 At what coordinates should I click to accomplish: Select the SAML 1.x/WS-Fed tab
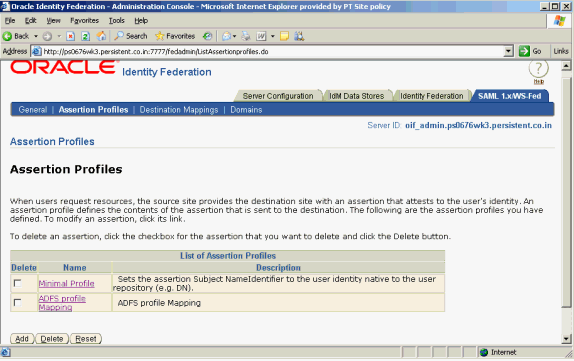pos(510,96)
